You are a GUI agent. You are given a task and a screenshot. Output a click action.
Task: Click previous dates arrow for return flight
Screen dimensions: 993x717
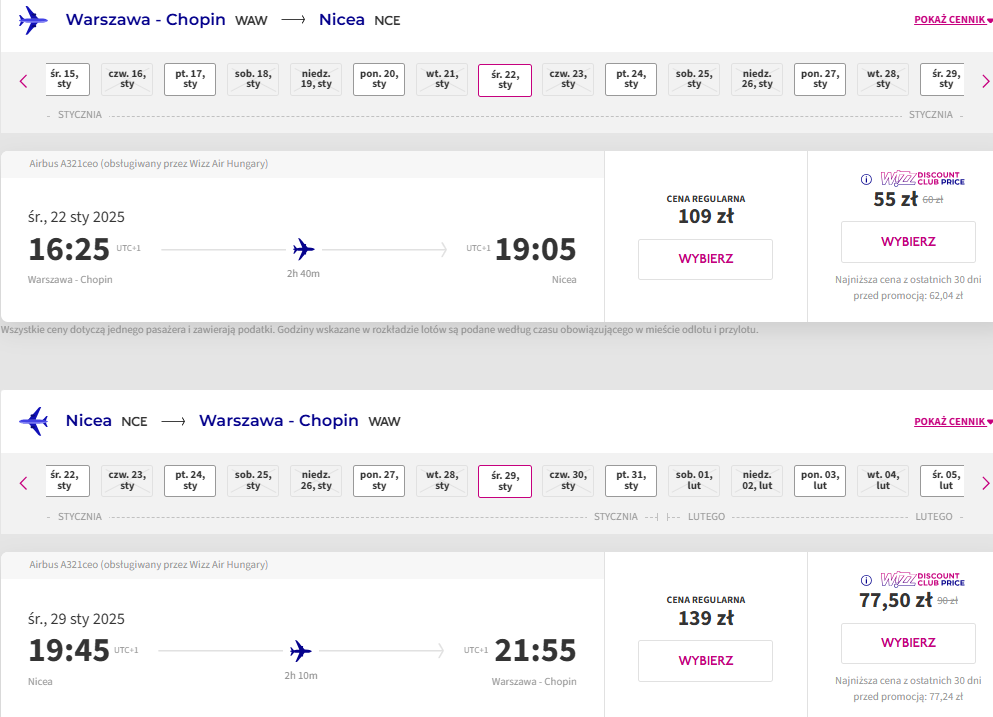coord(23,483)
